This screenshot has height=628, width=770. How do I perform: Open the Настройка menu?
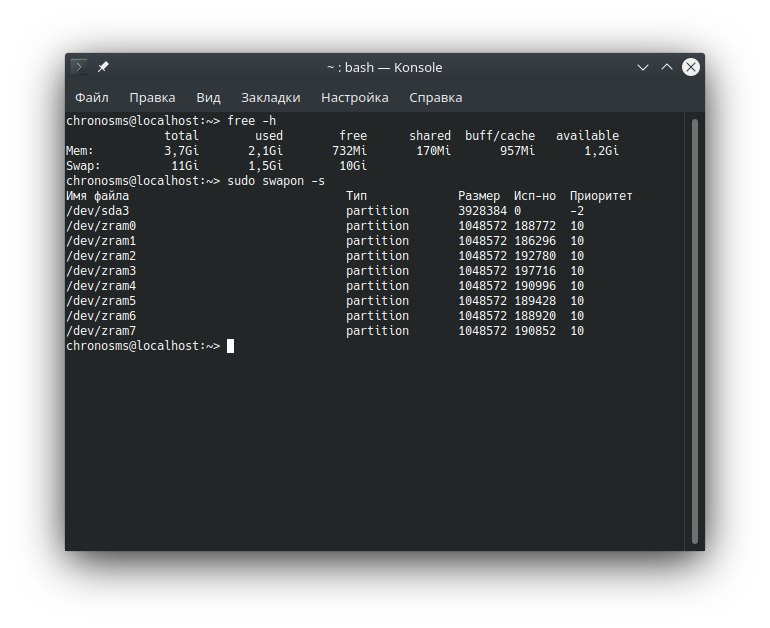click(x=355, y=98)
